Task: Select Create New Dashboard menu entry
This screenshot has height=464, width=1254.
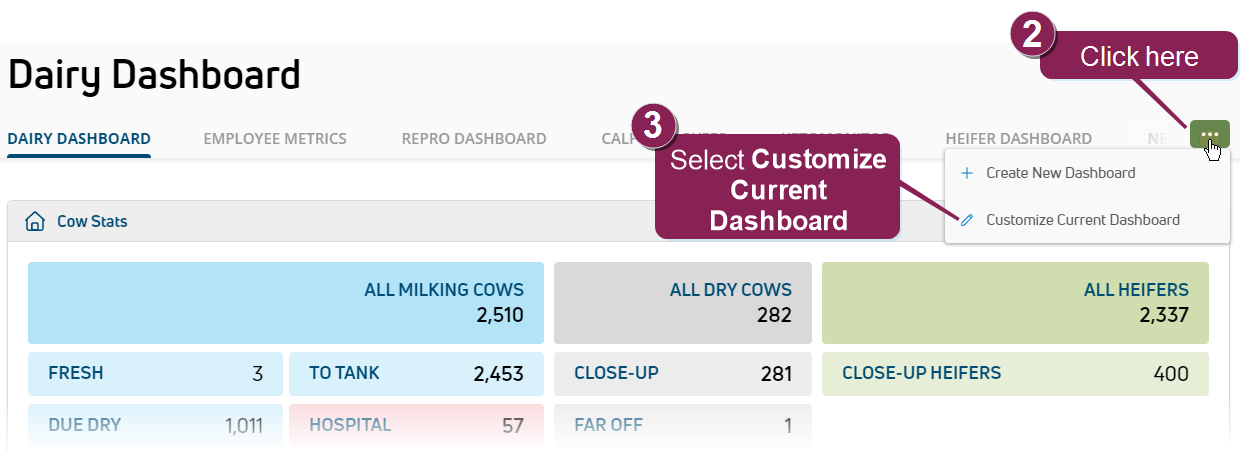Action: (x=1060, y=173)
